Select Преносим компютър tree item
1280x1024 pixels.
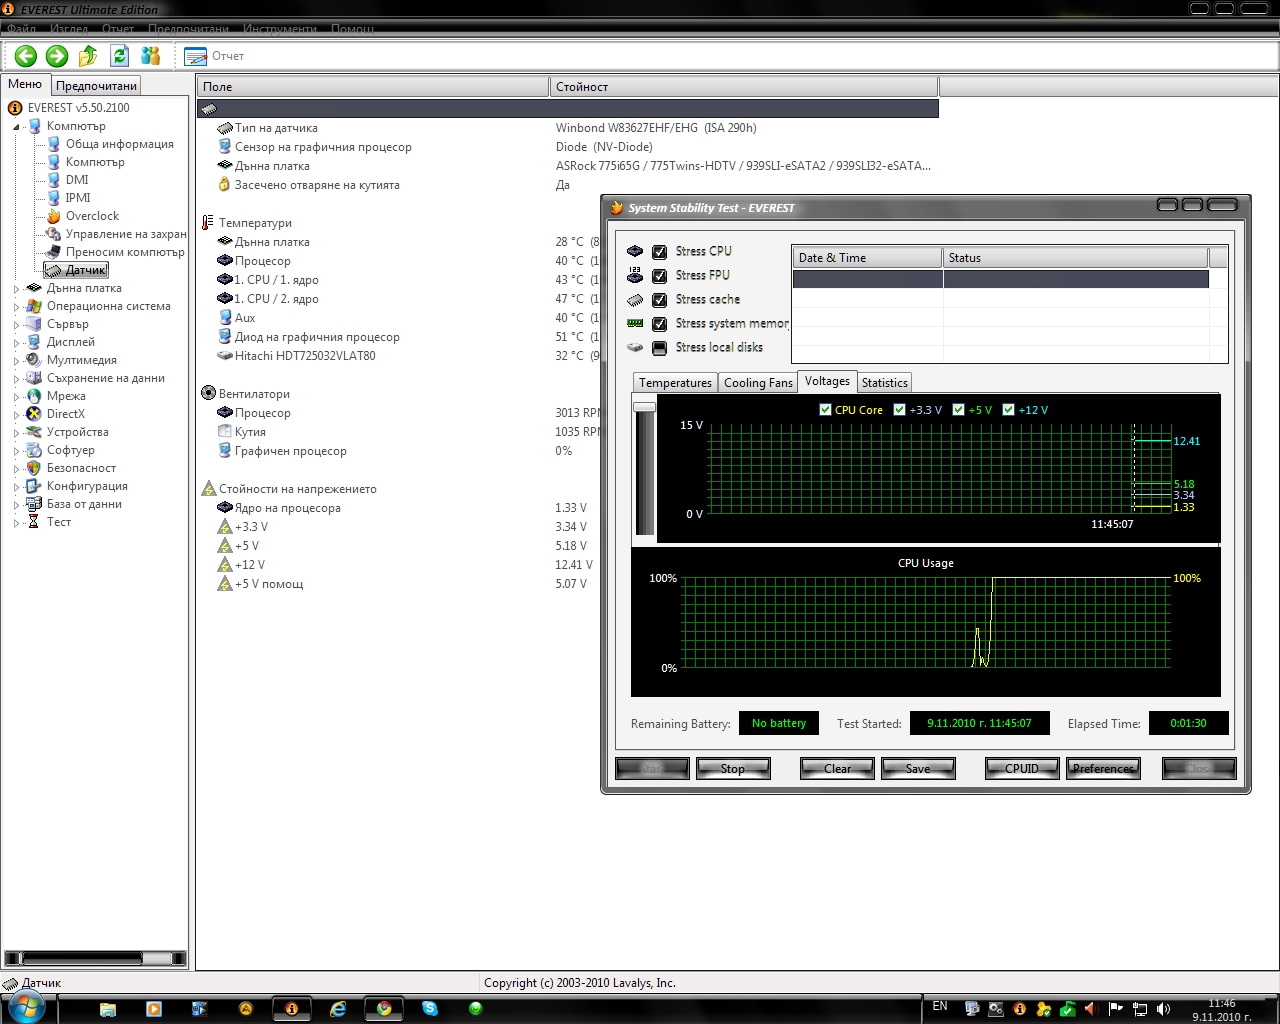tap(125, 252)
